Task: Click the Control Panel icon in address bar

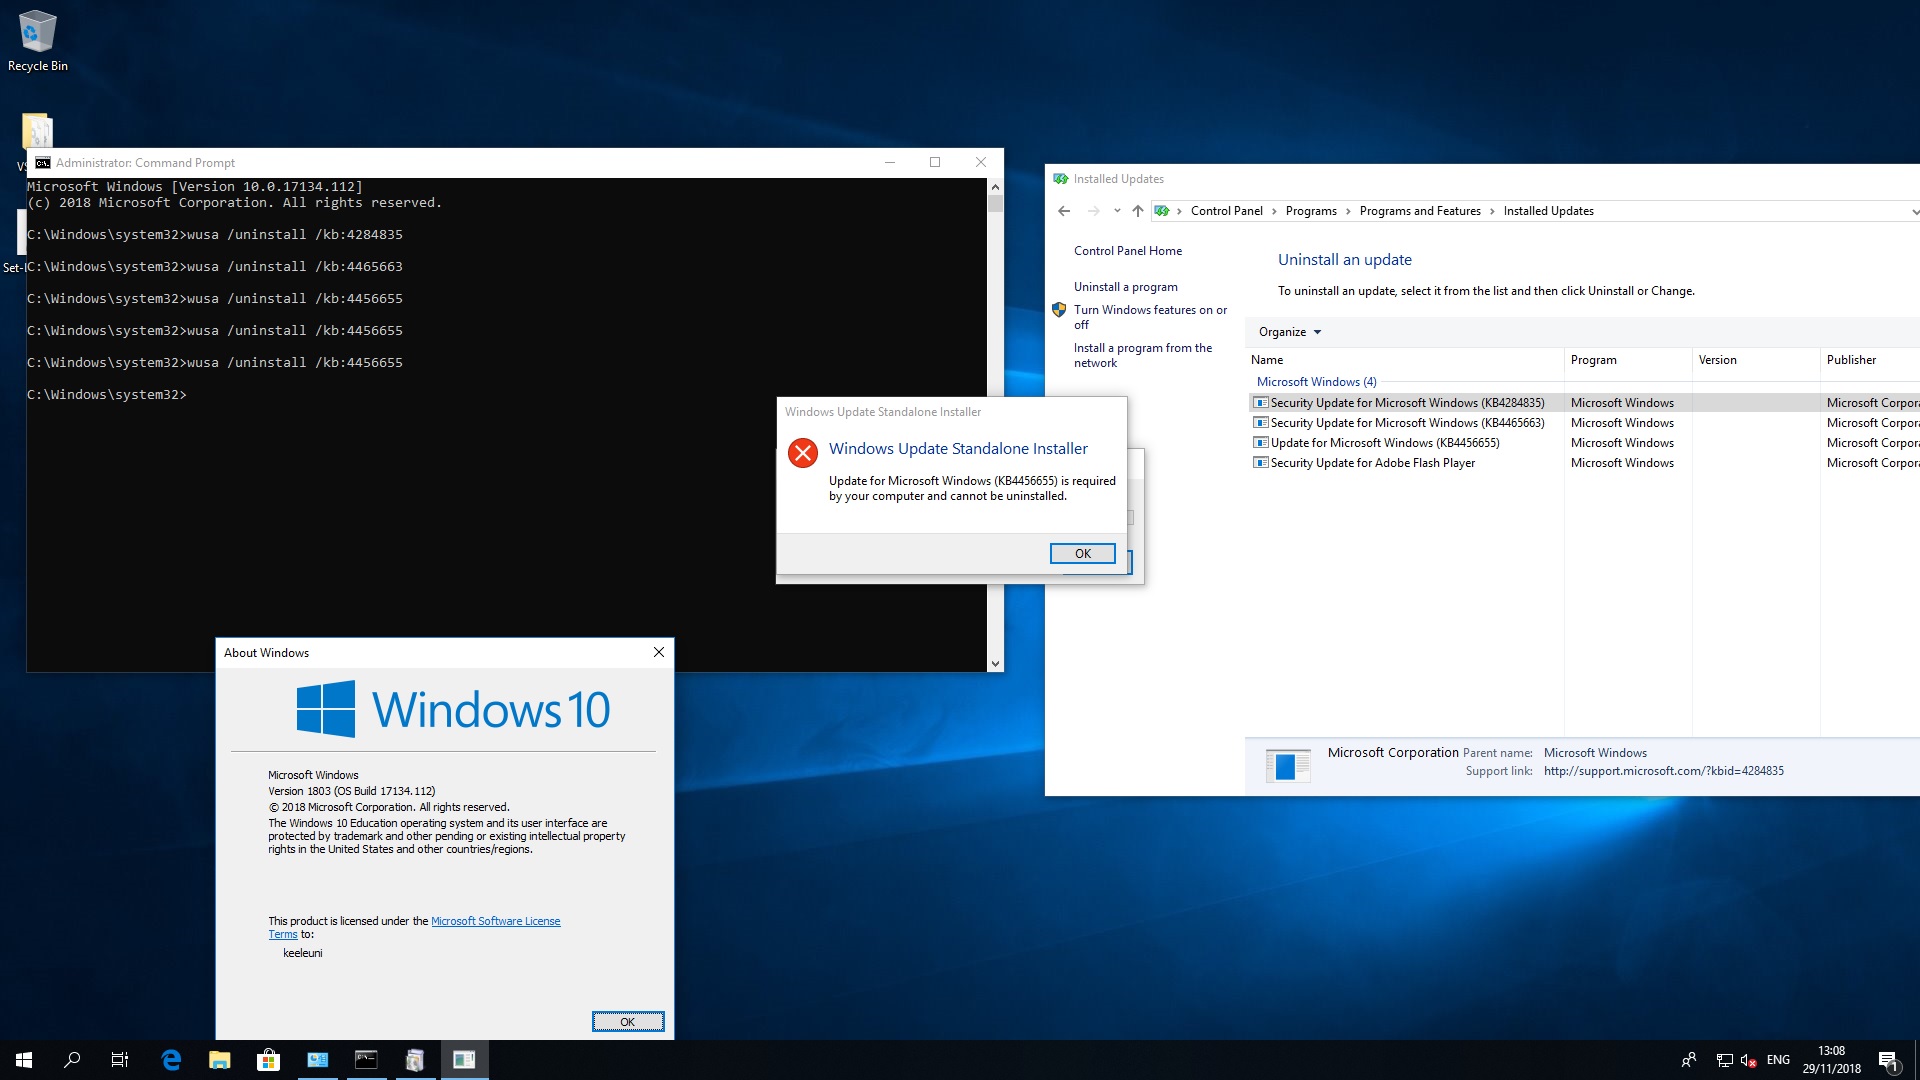Action: pyautogui.click(x=1161, y=211)
